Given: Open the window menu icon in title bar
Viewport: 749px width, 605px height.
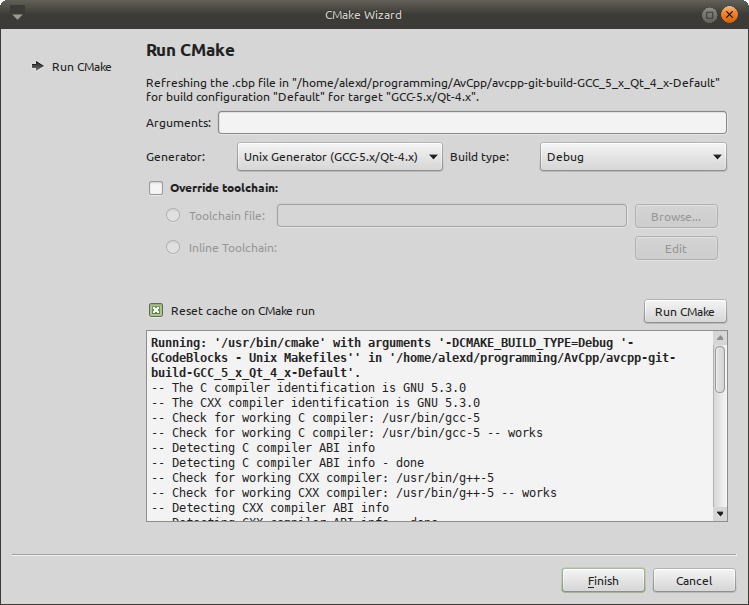Looking at the screenshot, I should pos(17,13).
